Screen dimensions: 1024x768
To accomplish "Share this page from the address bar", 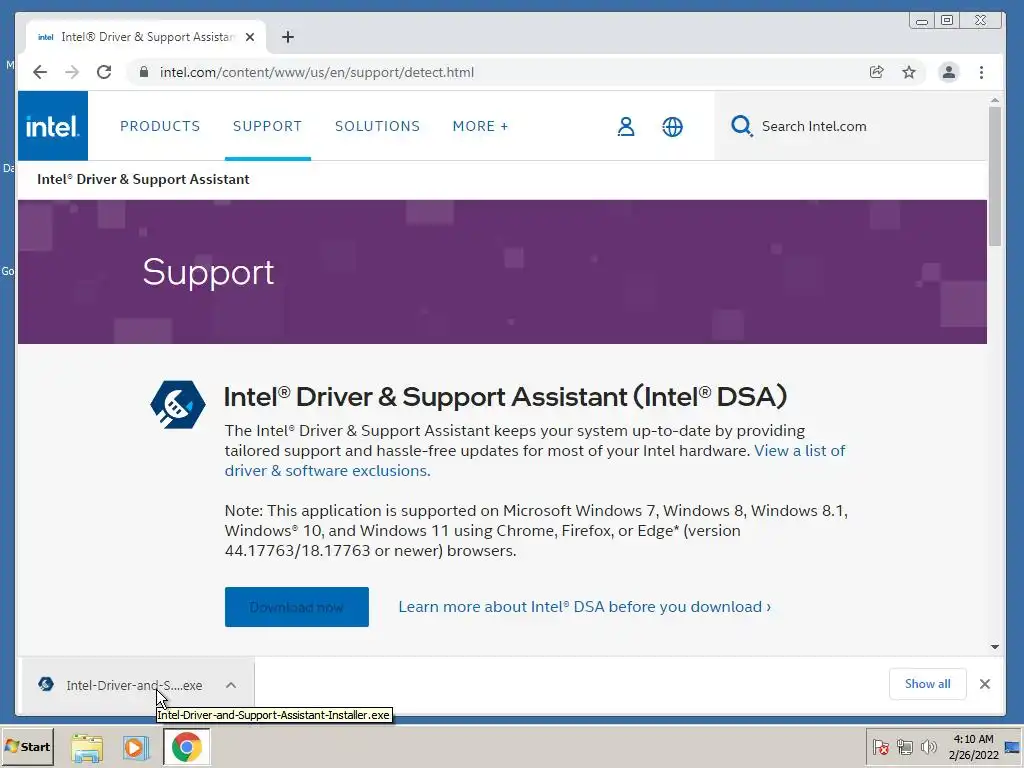I will pyautogui.click(x=876, y=72).
